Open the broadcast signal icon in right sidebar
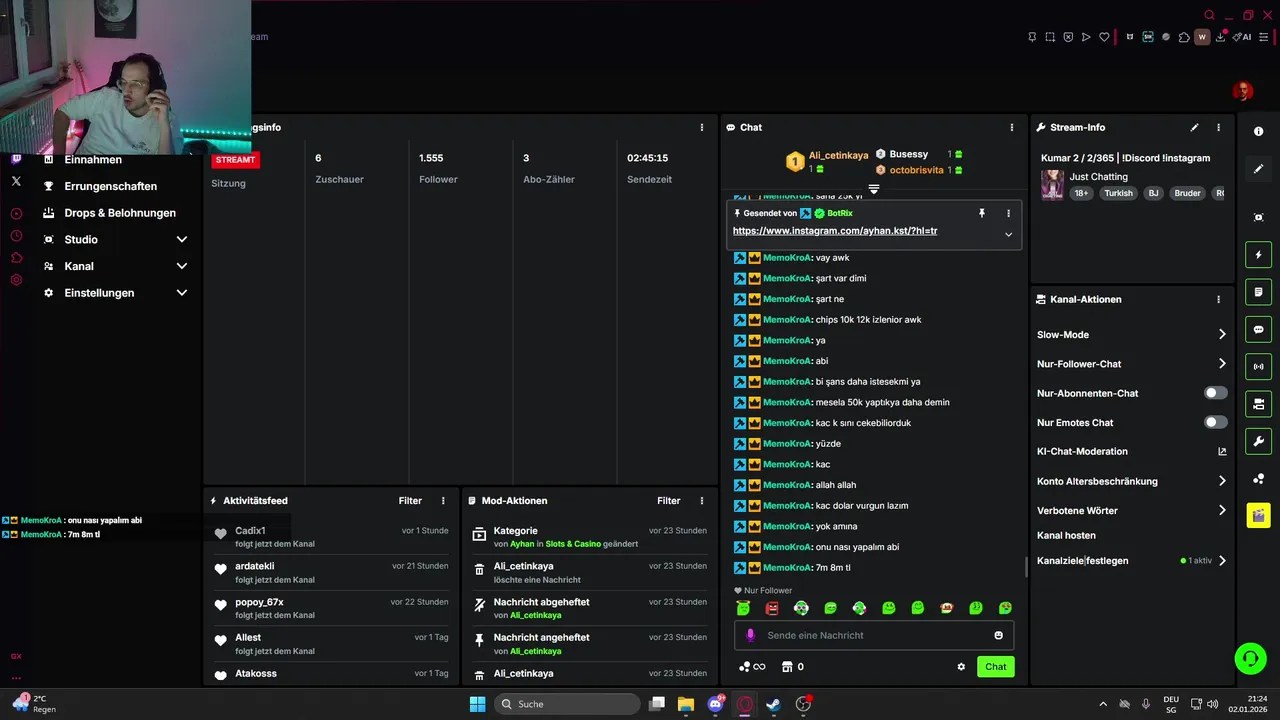Viewport: 1280px width, 720px height. pos(1258,366)
